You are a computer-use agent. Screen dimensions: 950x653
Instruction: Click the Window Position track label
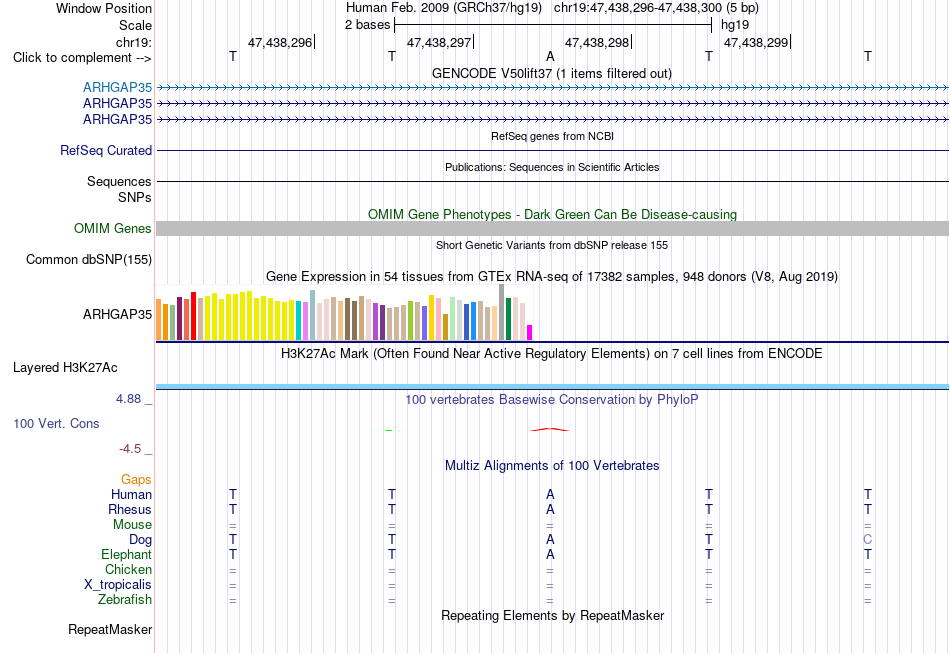point(104,8)
